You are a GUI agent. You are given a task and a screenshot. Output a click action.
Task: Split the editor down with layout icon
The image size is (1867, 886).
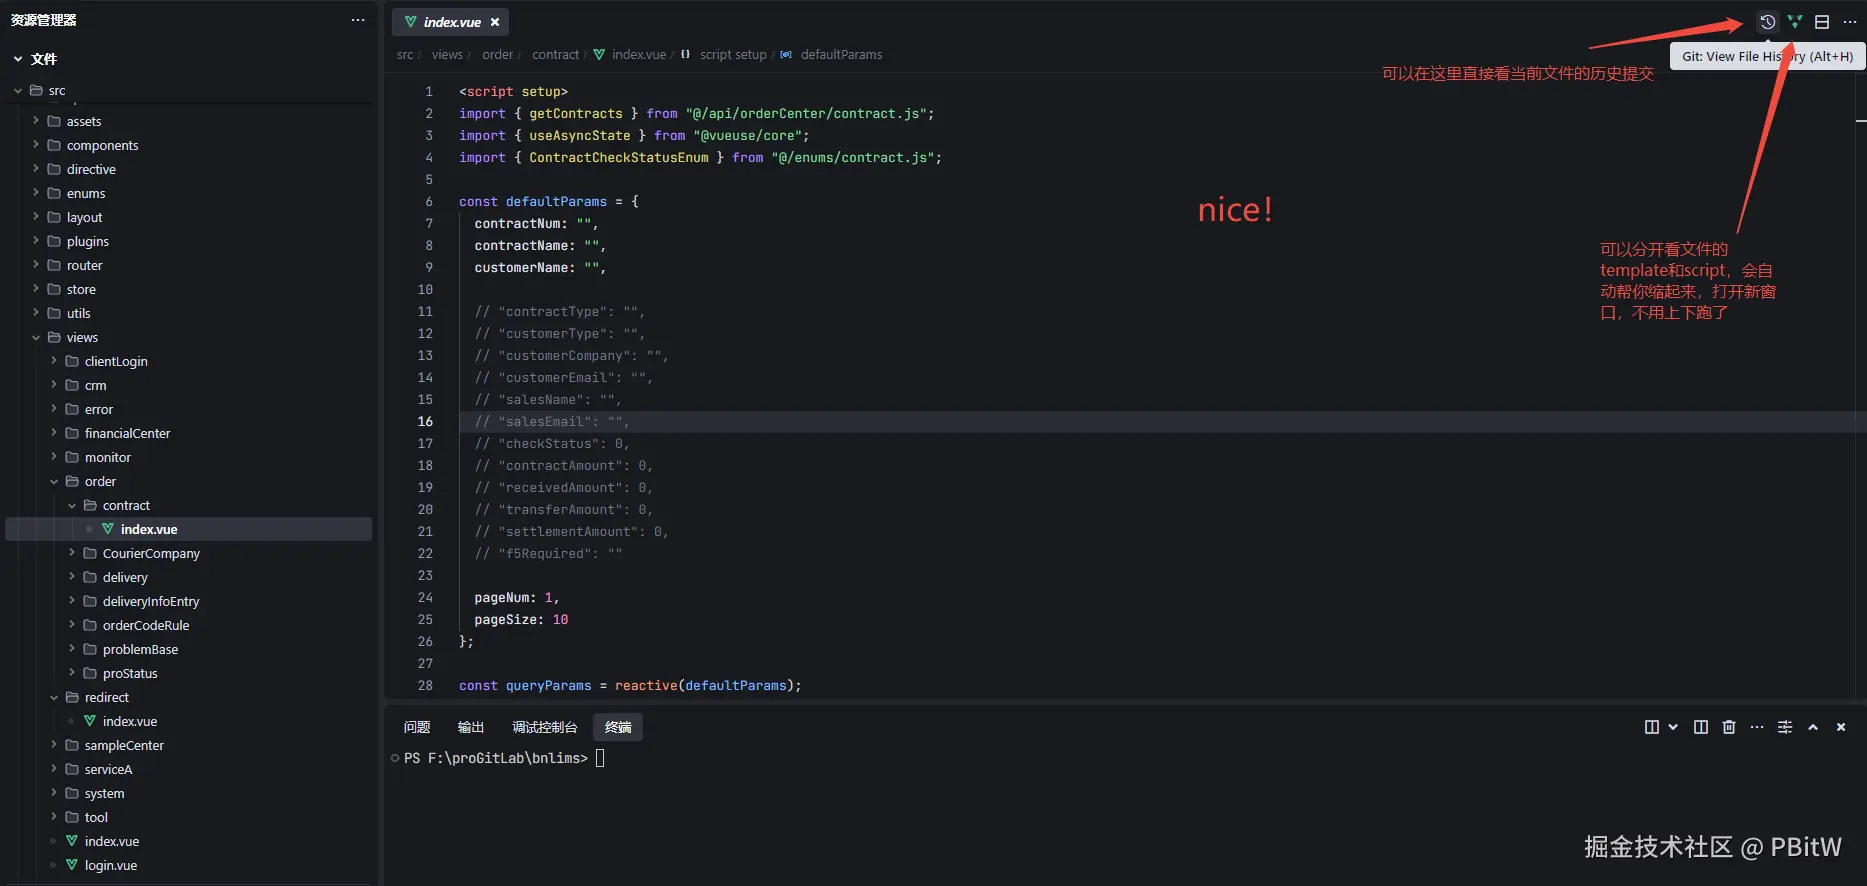tap(1822, 22)
